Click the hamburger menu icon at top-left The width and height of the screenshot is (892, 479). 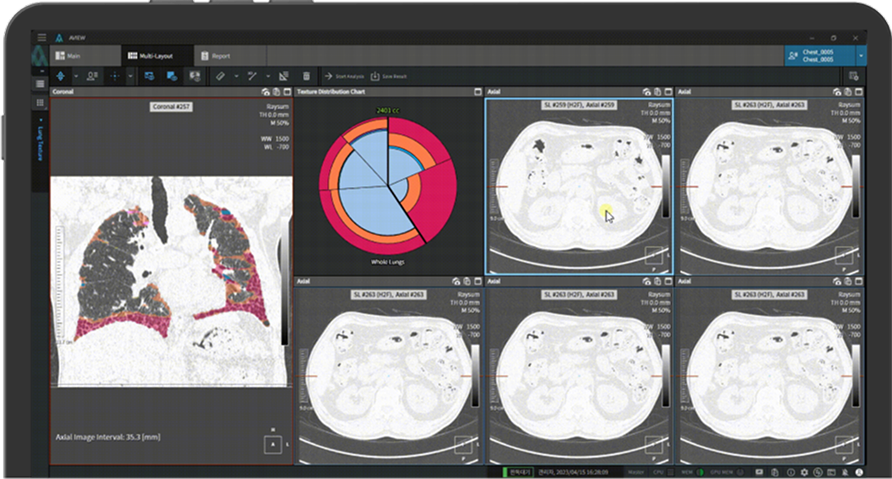pyautogui.click(x=41, y=37)
